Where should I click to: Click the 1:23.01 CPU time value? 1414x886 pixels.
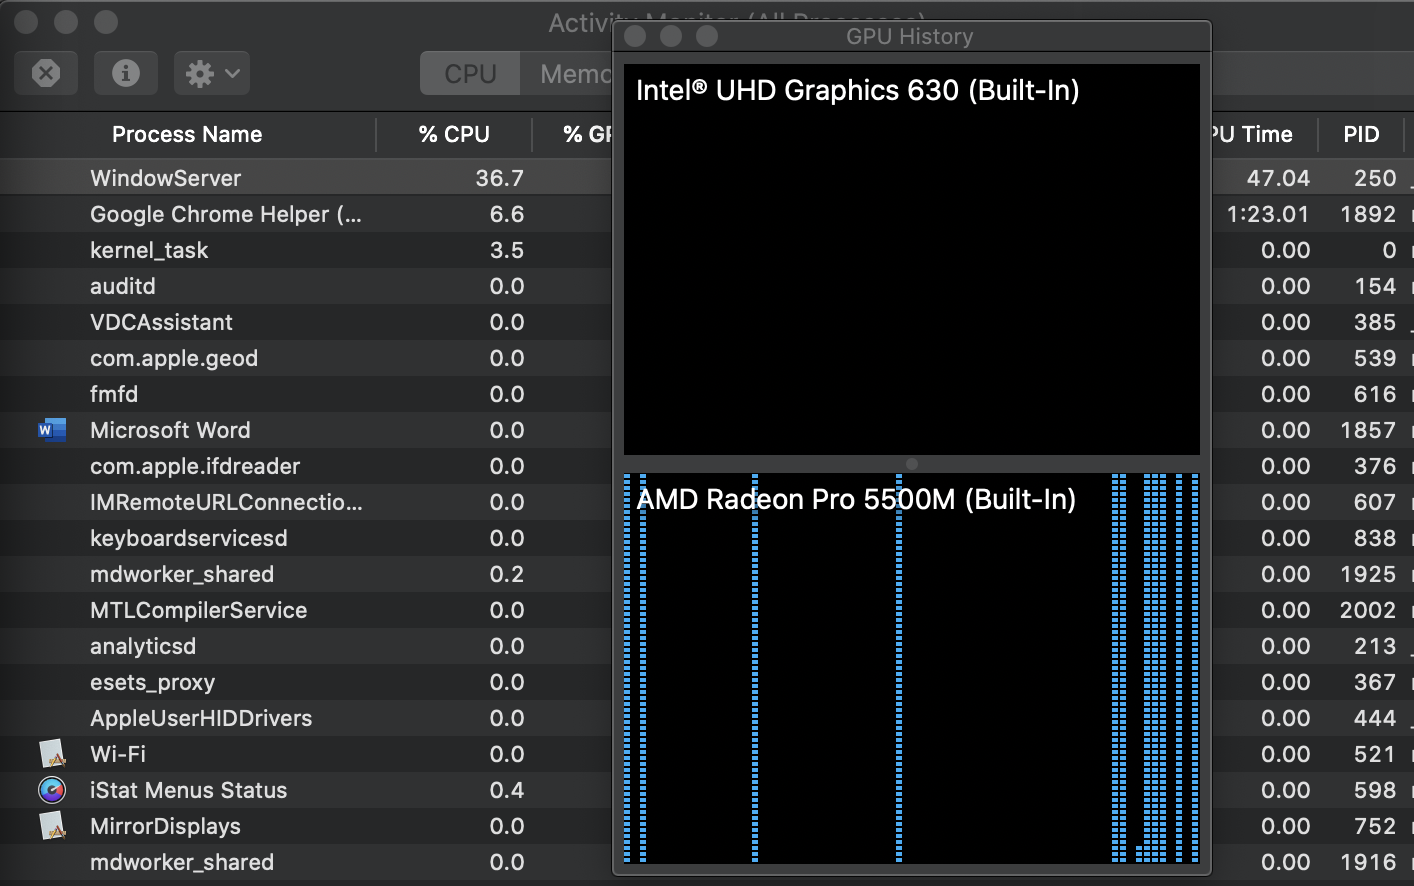pos(1268,214)
